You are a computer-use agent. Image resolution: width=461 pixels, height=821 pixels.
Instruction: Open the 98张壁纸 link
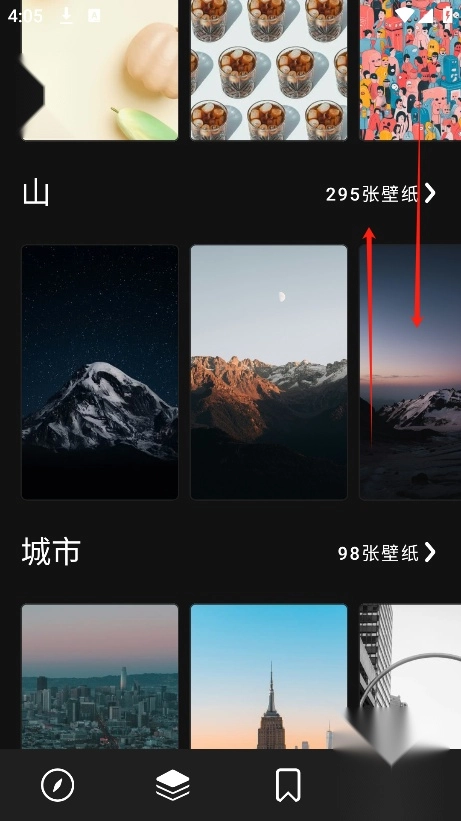pyautogui.click(x=378, y=553)
